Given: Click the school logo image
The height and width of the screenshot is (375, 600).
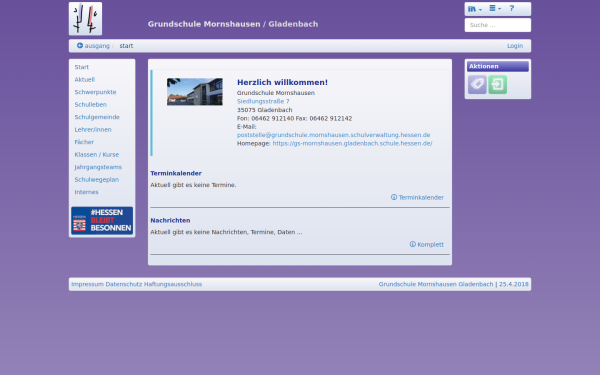Looking at the screenshot, I should (x=85, y=18).
